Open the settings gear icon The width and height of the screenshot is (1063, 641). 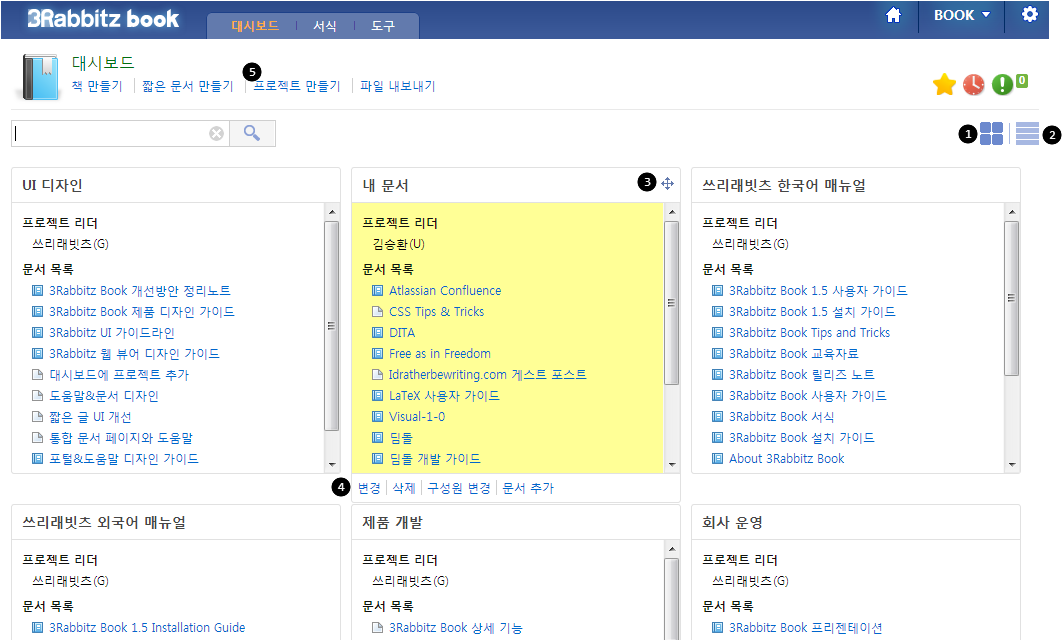pos(1030,15)
